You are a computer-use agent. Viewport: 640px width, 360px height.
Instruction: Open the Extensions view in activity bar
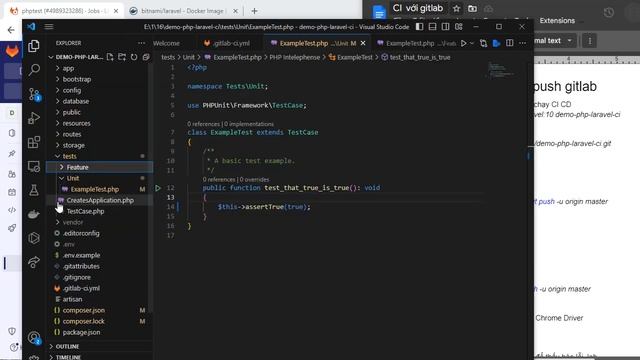click(34, 142)
